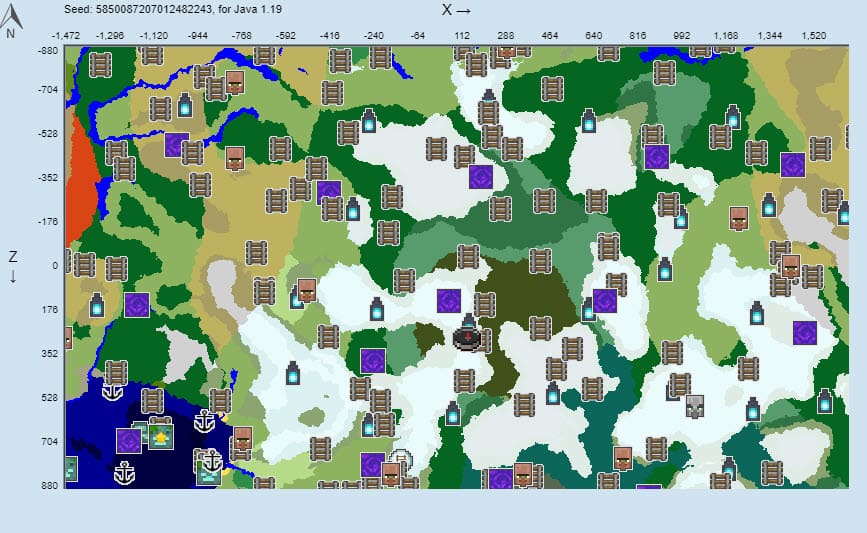
Task: Select ancient city lantern near X -560, Z 430
Action: pyautogui.click(x=293, y=373)
